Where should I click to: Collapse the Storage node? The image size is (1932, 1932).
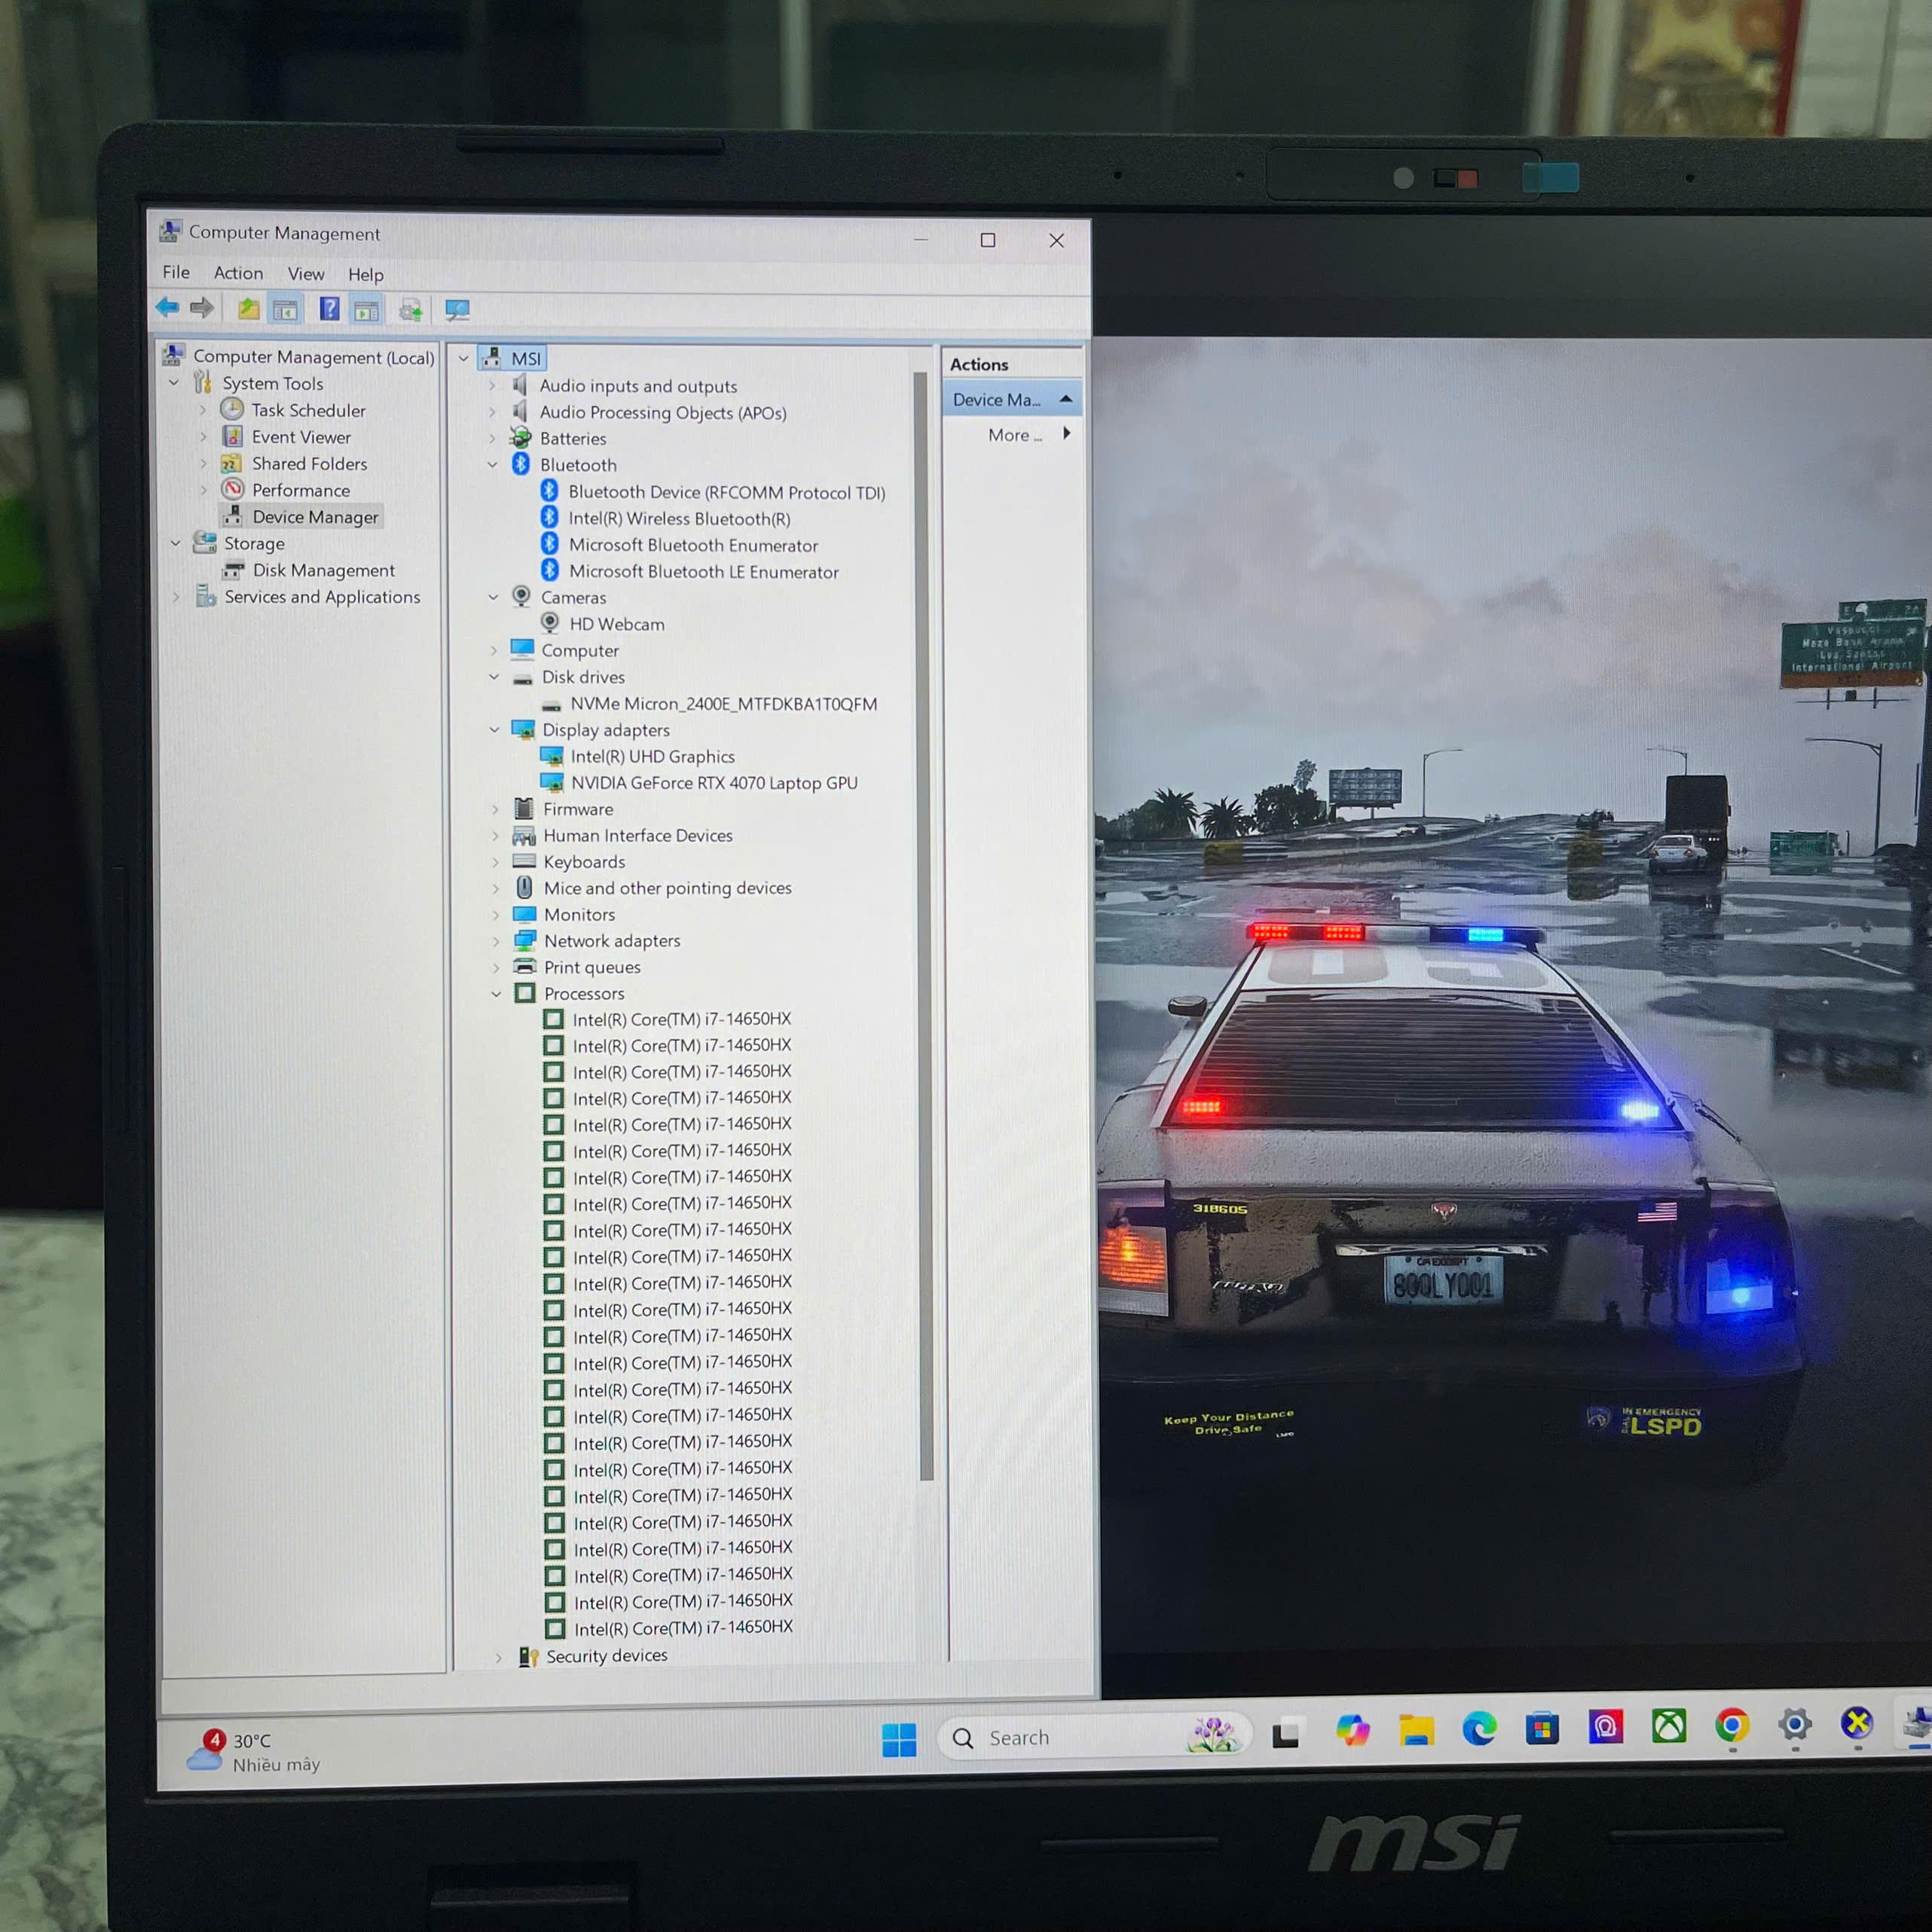(175, 543)
